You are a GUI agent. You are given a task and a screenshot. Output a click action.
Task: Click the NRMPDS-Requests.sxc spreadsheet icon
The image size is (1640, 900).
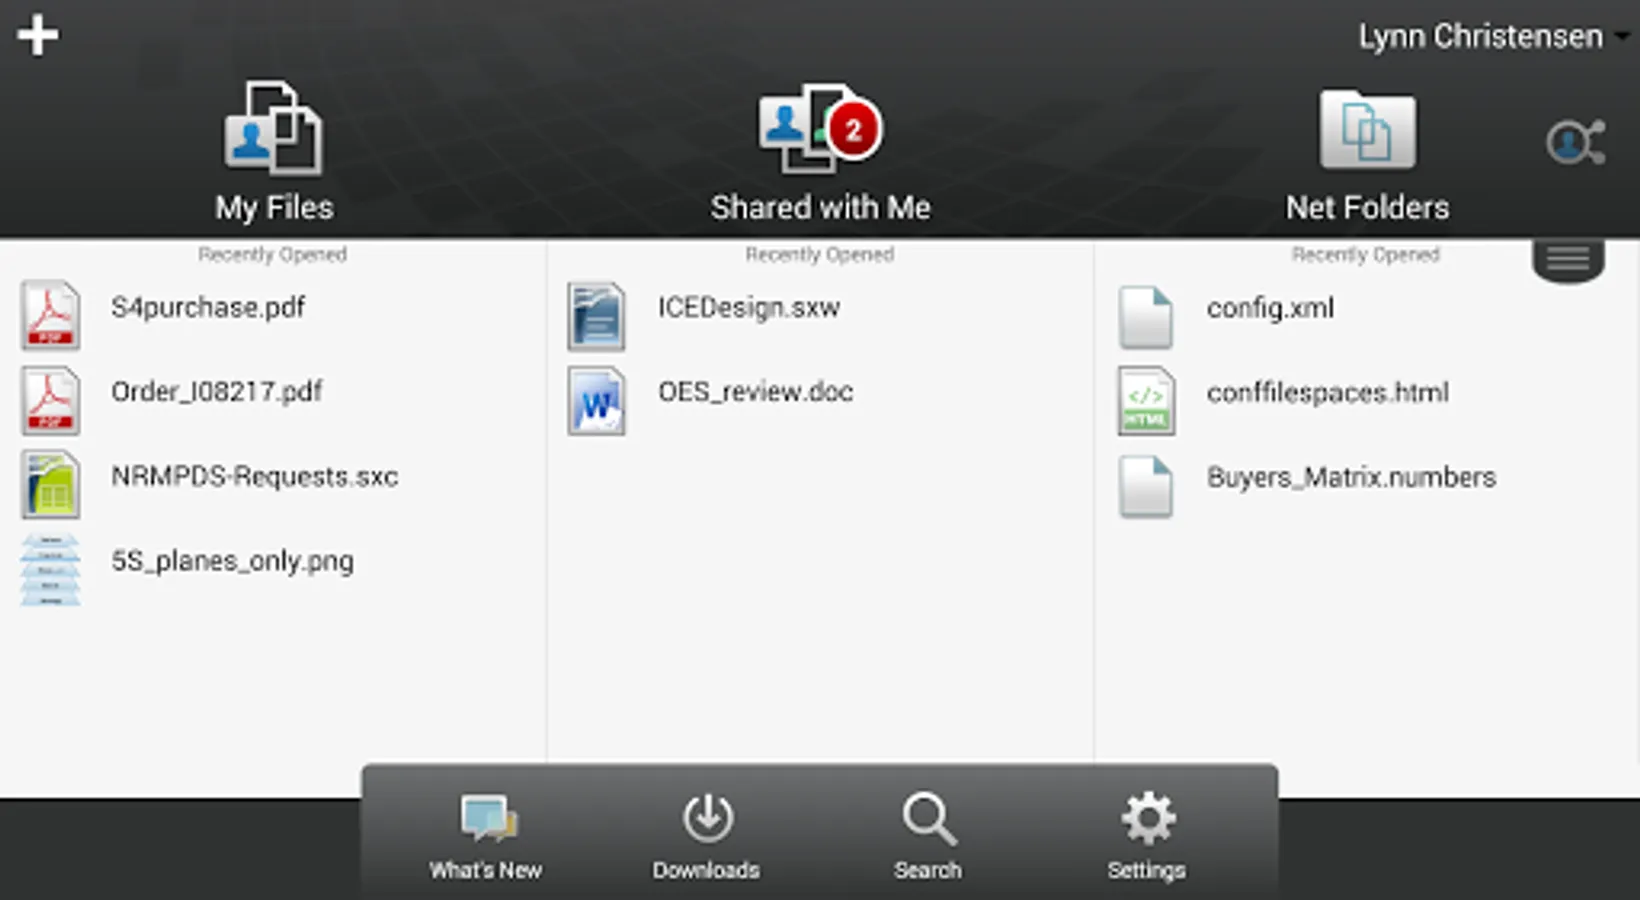pos(50,484)
